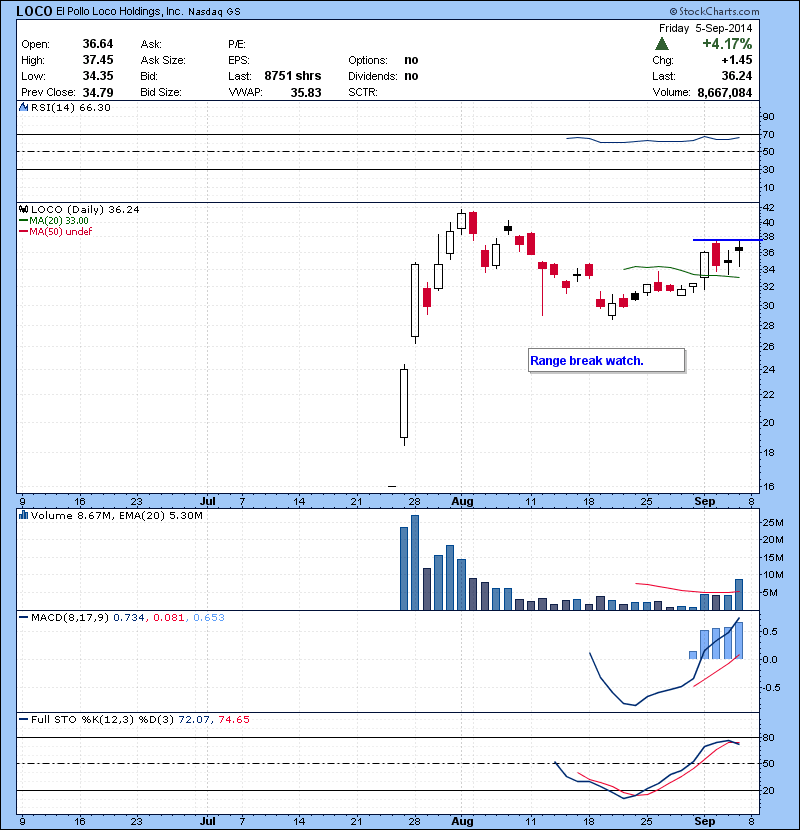Click the LOCO (Daily) candlestick icon
Screen dimensions: 800x830
coord(23,210)
